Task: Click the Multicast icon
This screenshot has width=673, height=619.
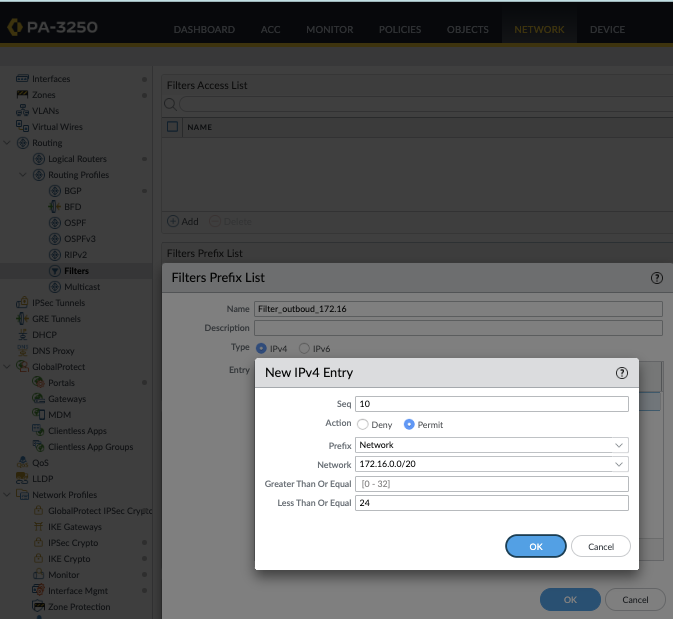Action: [55, 287]
